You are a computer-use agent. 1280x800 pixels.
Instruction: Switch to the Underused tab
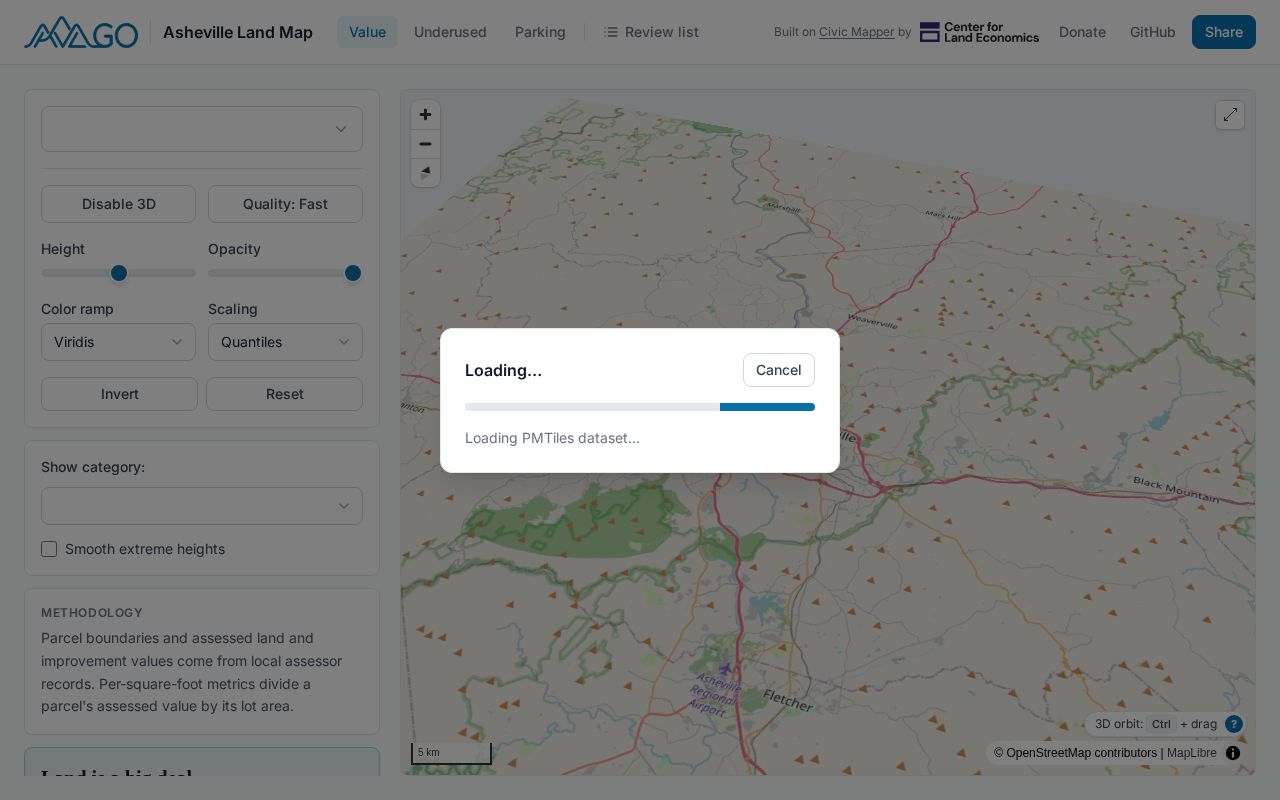click(450, 32)
